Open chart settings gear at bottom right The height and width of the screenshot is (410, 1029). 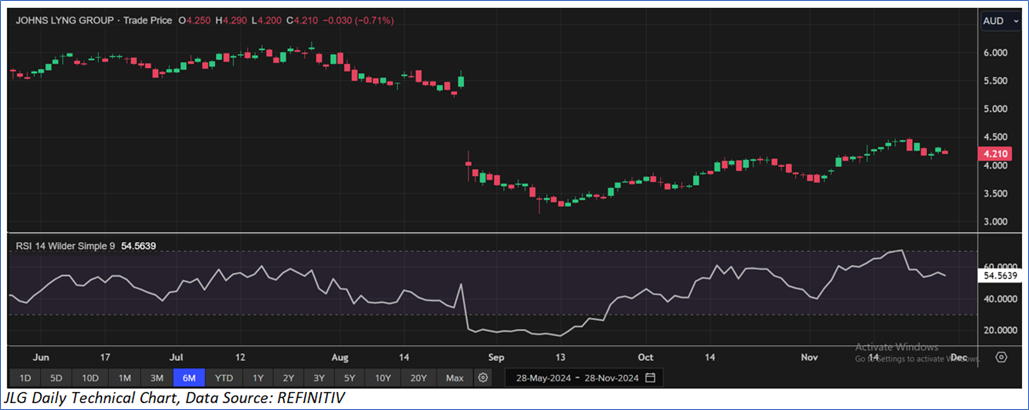click(x=1001, y=358)
